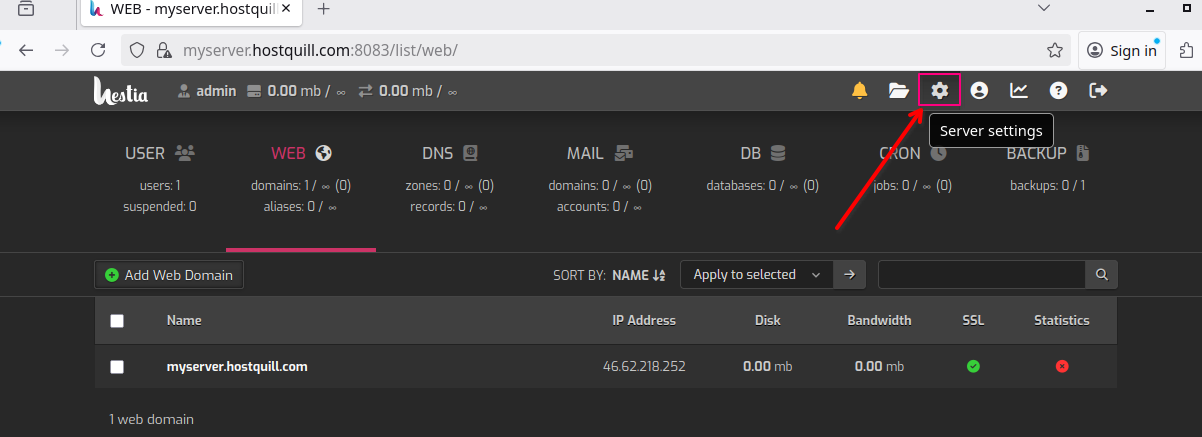
Task: Focus the domain search input field
Action: [981, 274]
